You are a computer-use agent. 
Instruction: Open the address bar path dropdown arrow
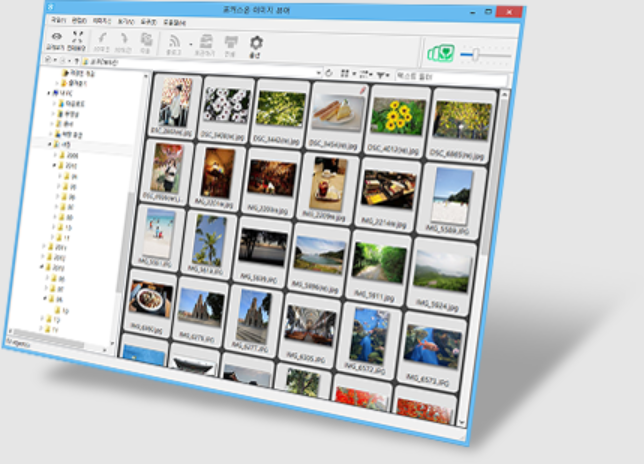[320, 73]
